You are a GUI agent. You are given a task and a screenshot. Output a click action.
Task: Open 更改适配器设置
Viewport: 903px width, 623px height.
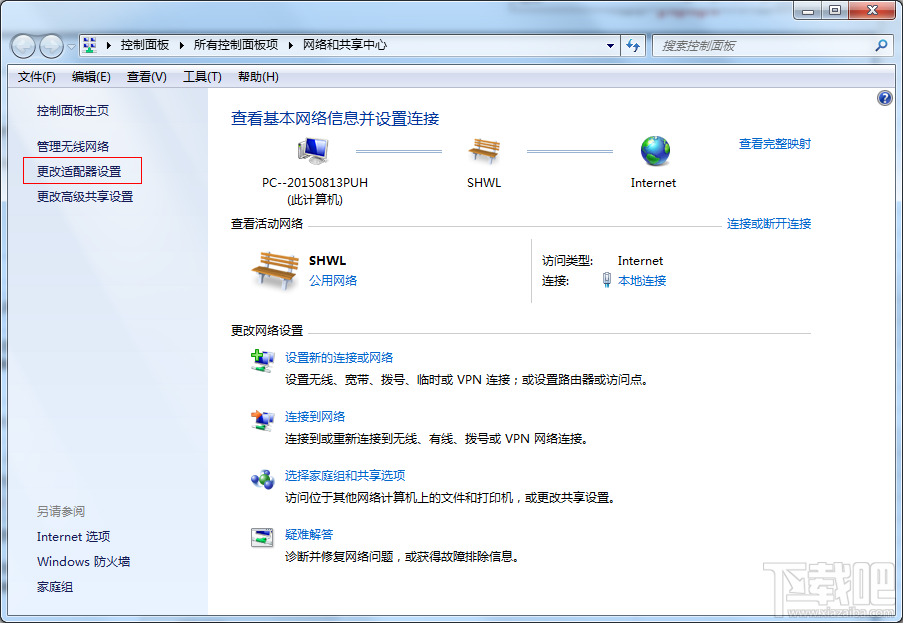pyautogui.click(x=79, y=172)
